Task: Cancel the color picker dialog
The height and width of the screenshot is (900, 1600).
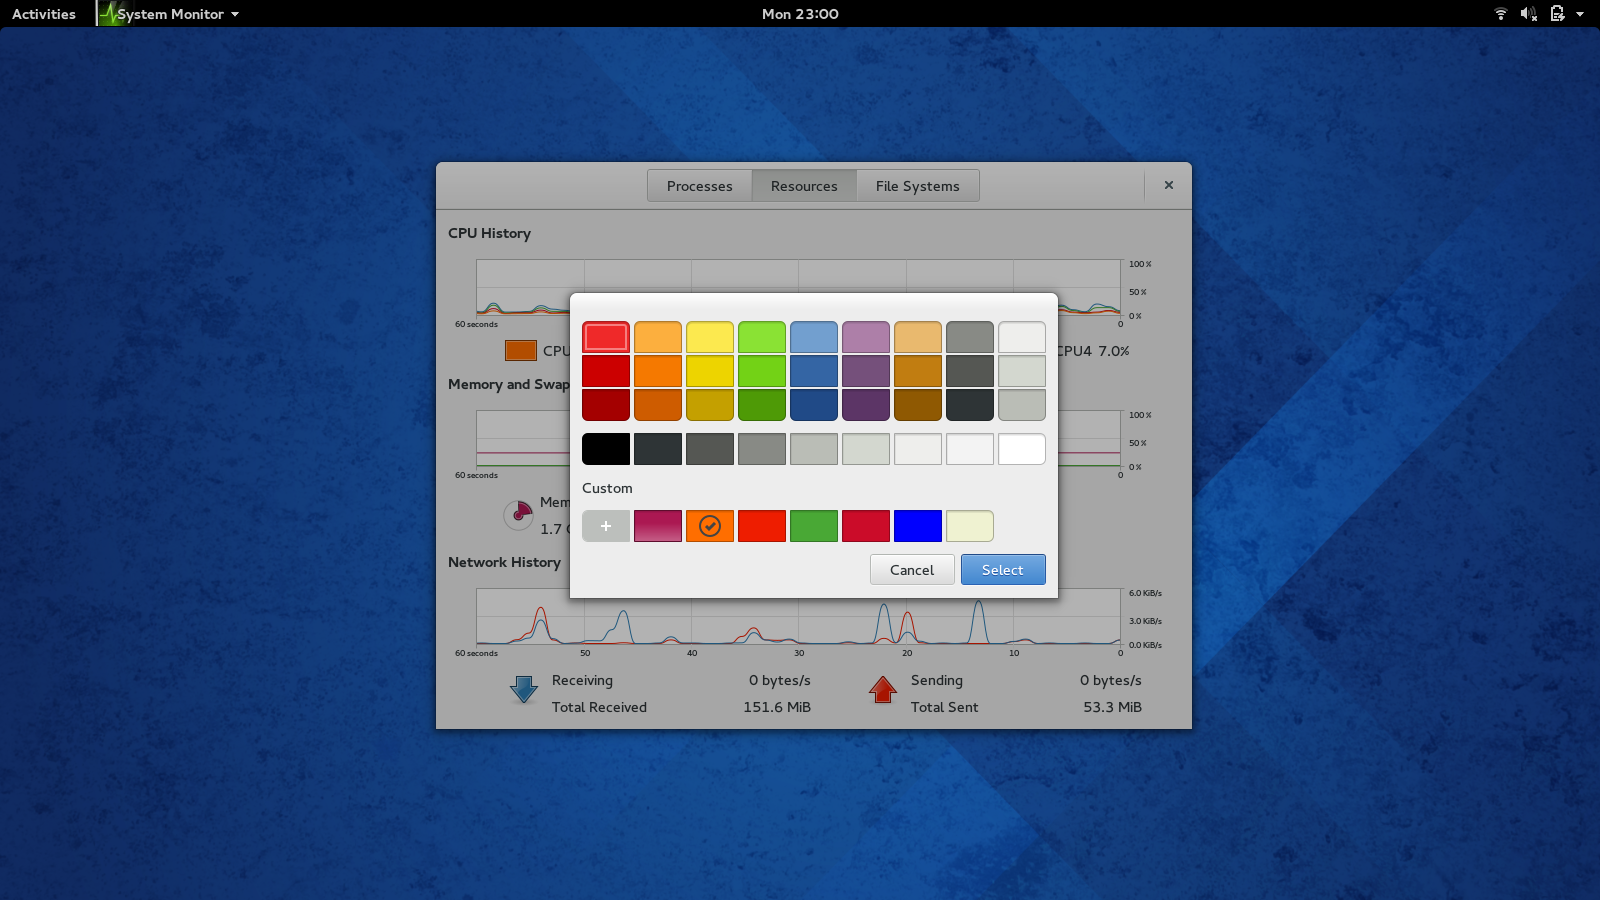Action: [911, 569]
